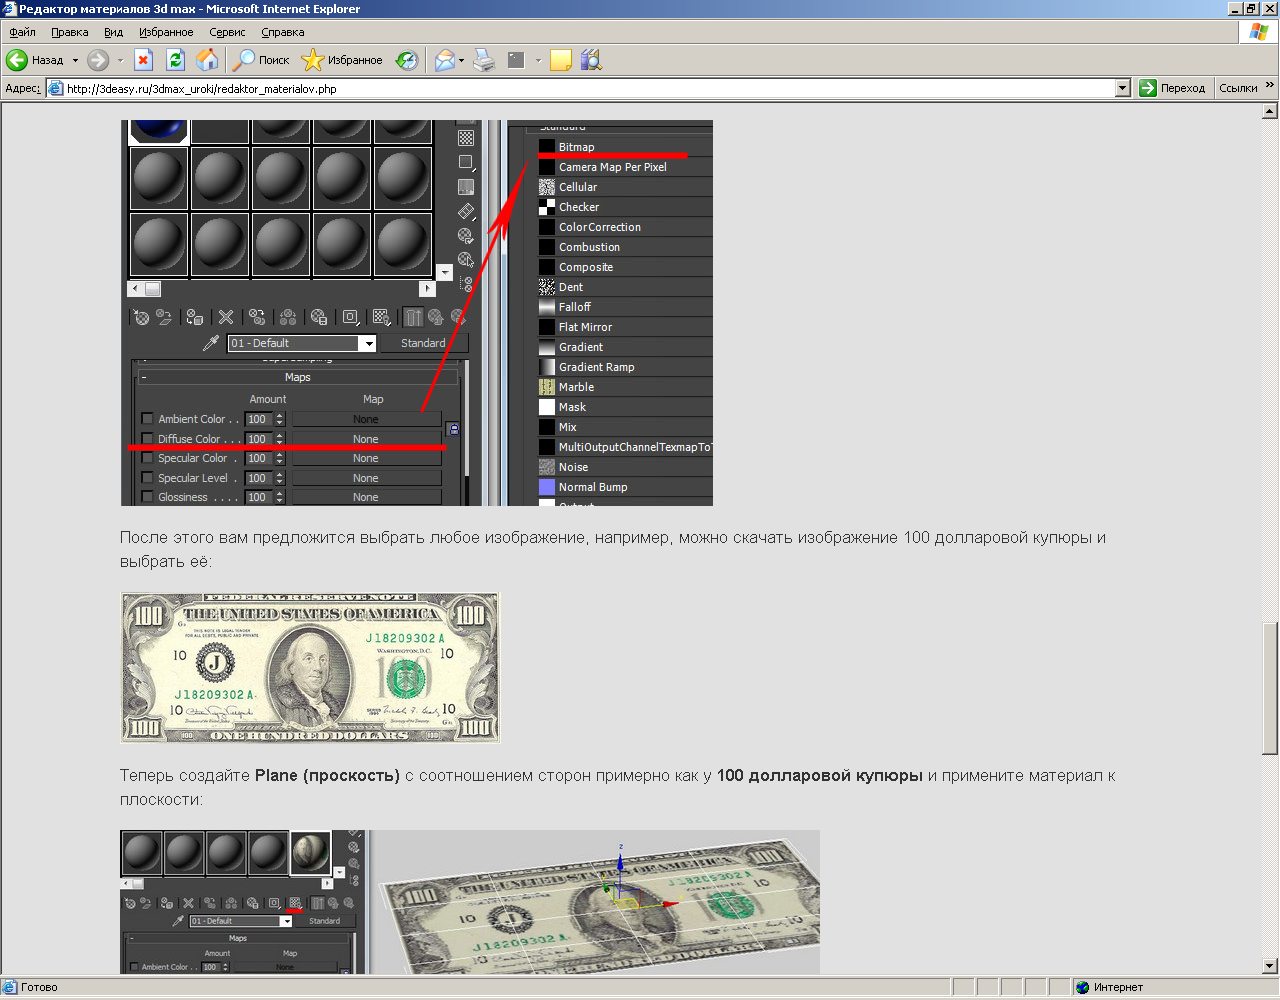Screen dimensions: 1280x1000
Task: Click Show Map in Viewport checker icon
Action: click(x=381, y=317)
